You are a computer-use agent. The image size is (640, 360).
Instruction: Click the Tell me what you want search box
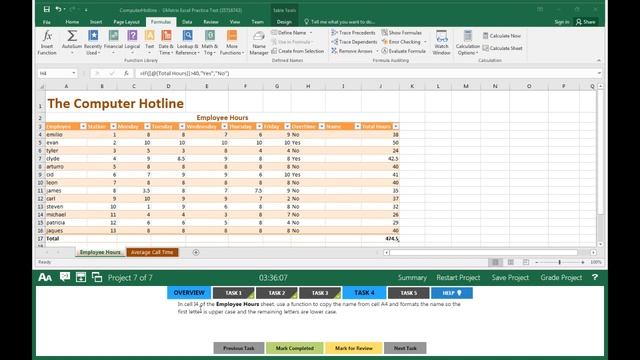tap(340, 22)
